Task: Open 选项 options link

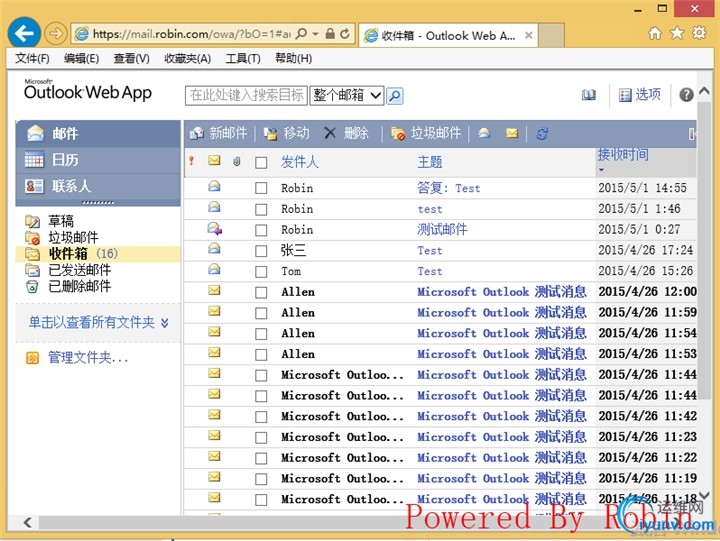Action: pos(640,95)
